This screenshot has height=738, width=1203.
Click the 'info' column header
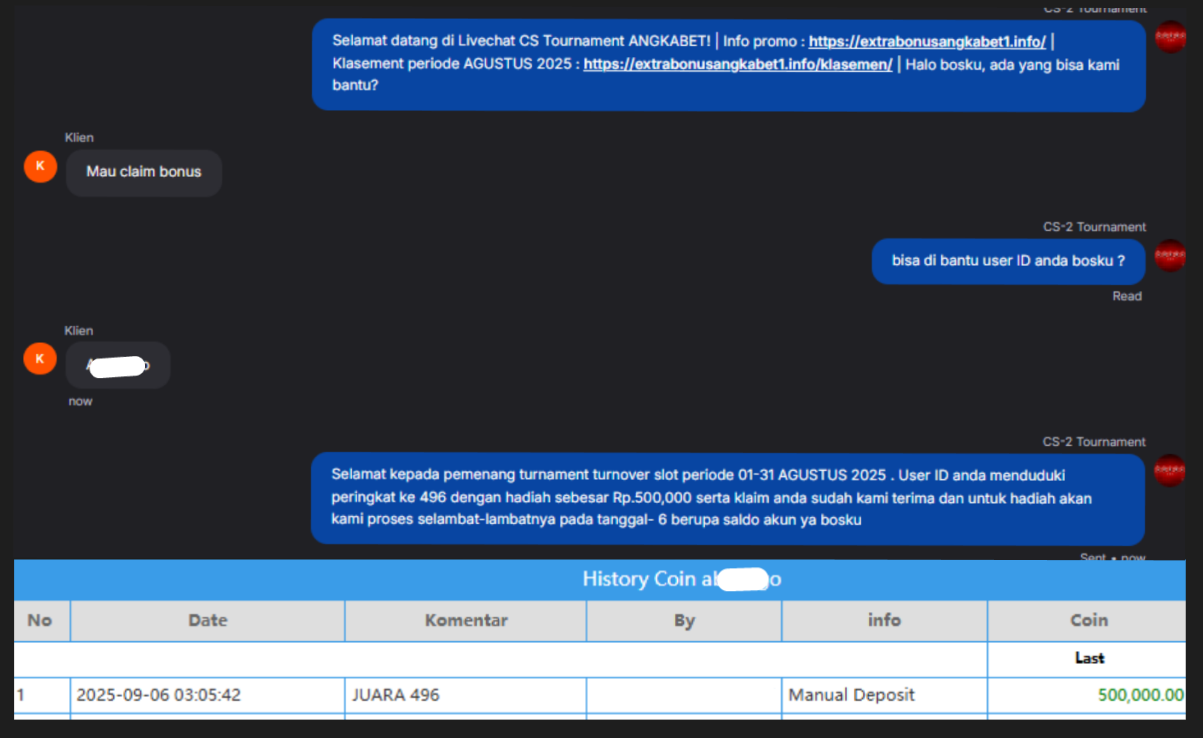pyautogui.click(x=884, y=620)
